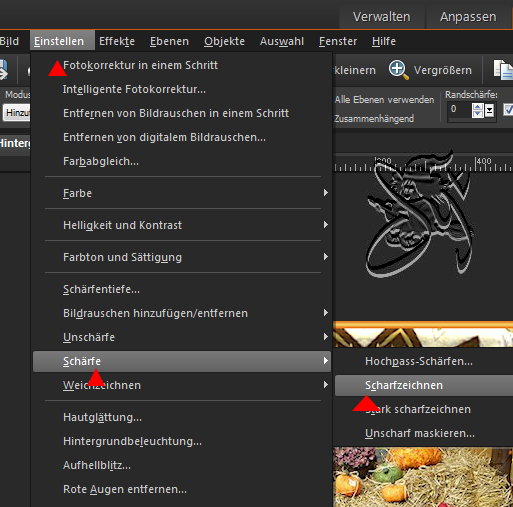Screen dimensions: 513x507
Task: Choose Rote Augen entfernen
Action: 182,489
